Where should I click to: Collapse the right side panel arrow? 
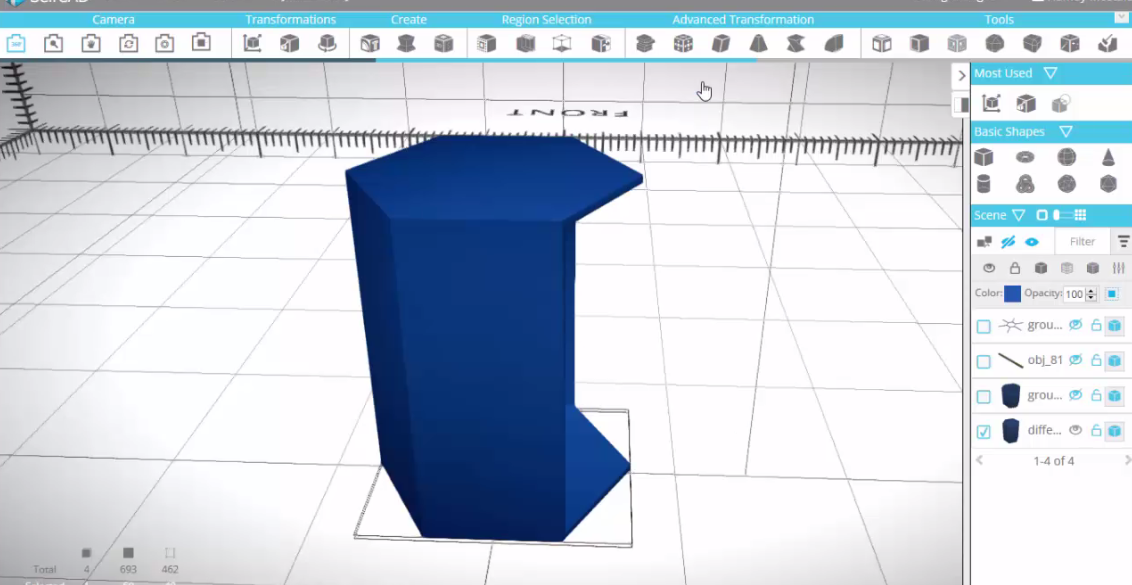click(x=961, y=75)
